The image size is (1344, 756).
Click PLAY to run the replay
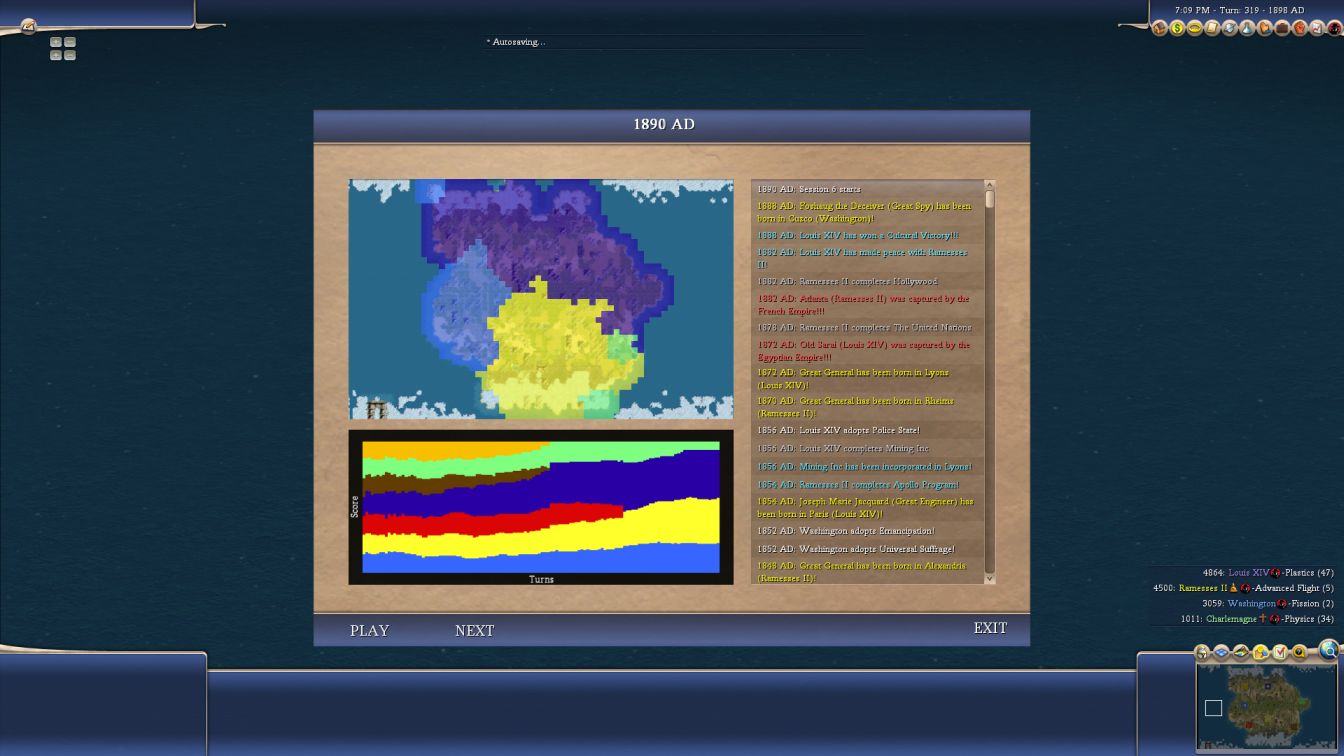click(369, 631)
